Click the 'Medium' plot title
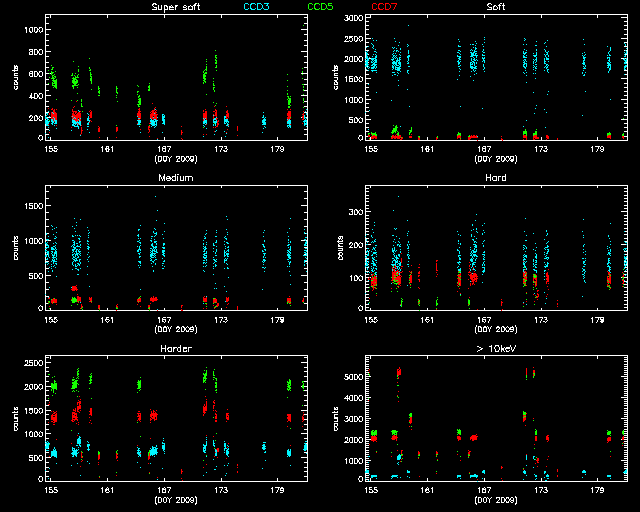The width and height of the screenshot is (640, 512). [174, 177]
